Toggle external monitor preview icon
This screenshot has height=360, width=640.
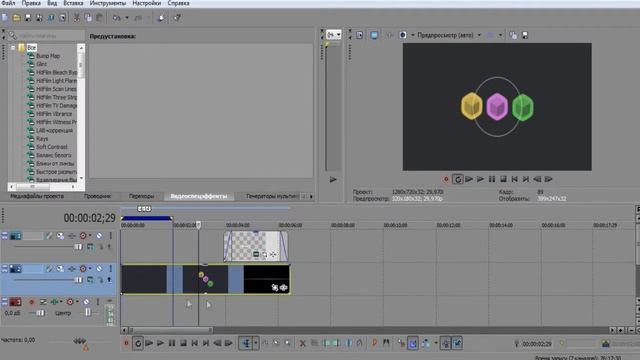pyautogui.click(x=374, y=35)
